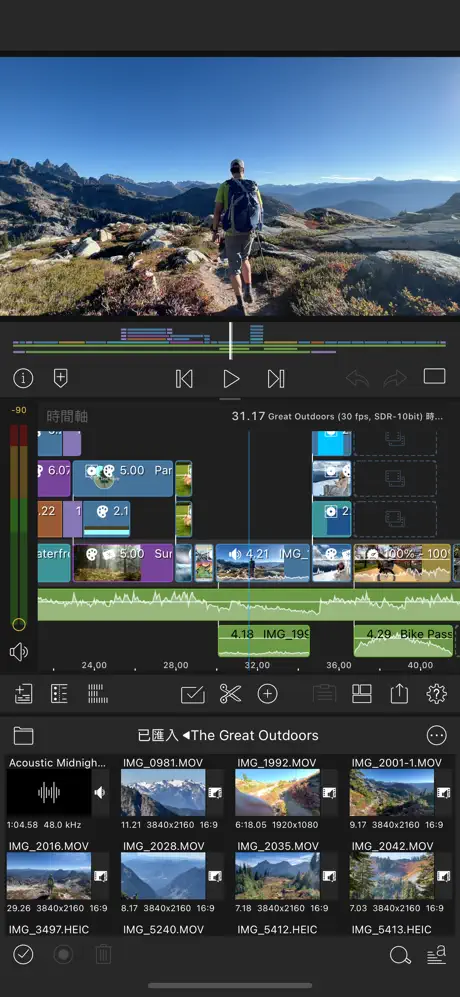460x997 pixels.
Task: Toggle the edit selection checkbox tool
Action: [193, 694]
